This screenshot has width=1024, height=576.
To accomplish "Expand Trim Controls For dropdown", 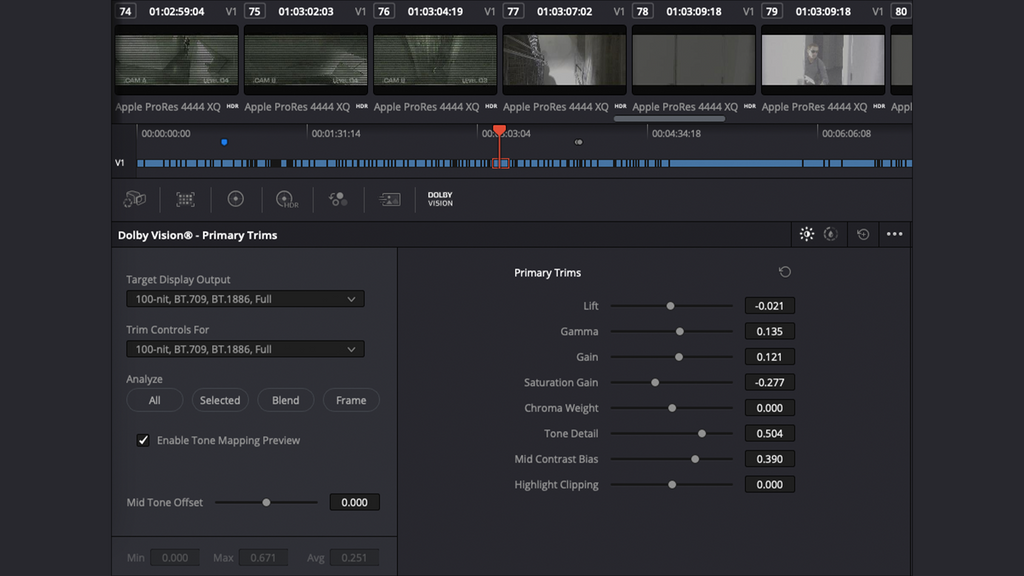I will coord(246,349).
